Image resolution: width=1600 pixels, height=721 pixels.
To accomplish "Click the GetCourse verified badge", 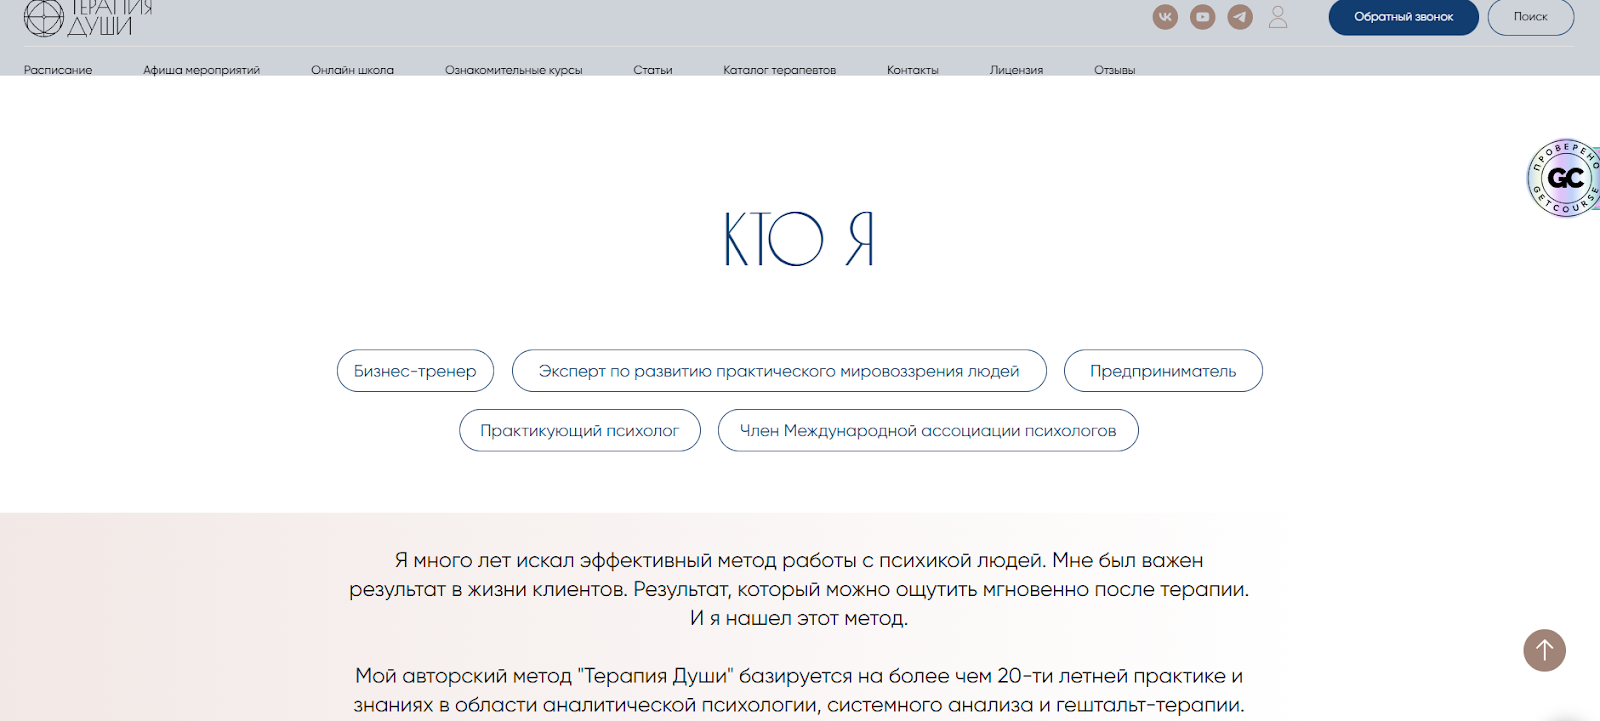I will tap(1564, 178).
